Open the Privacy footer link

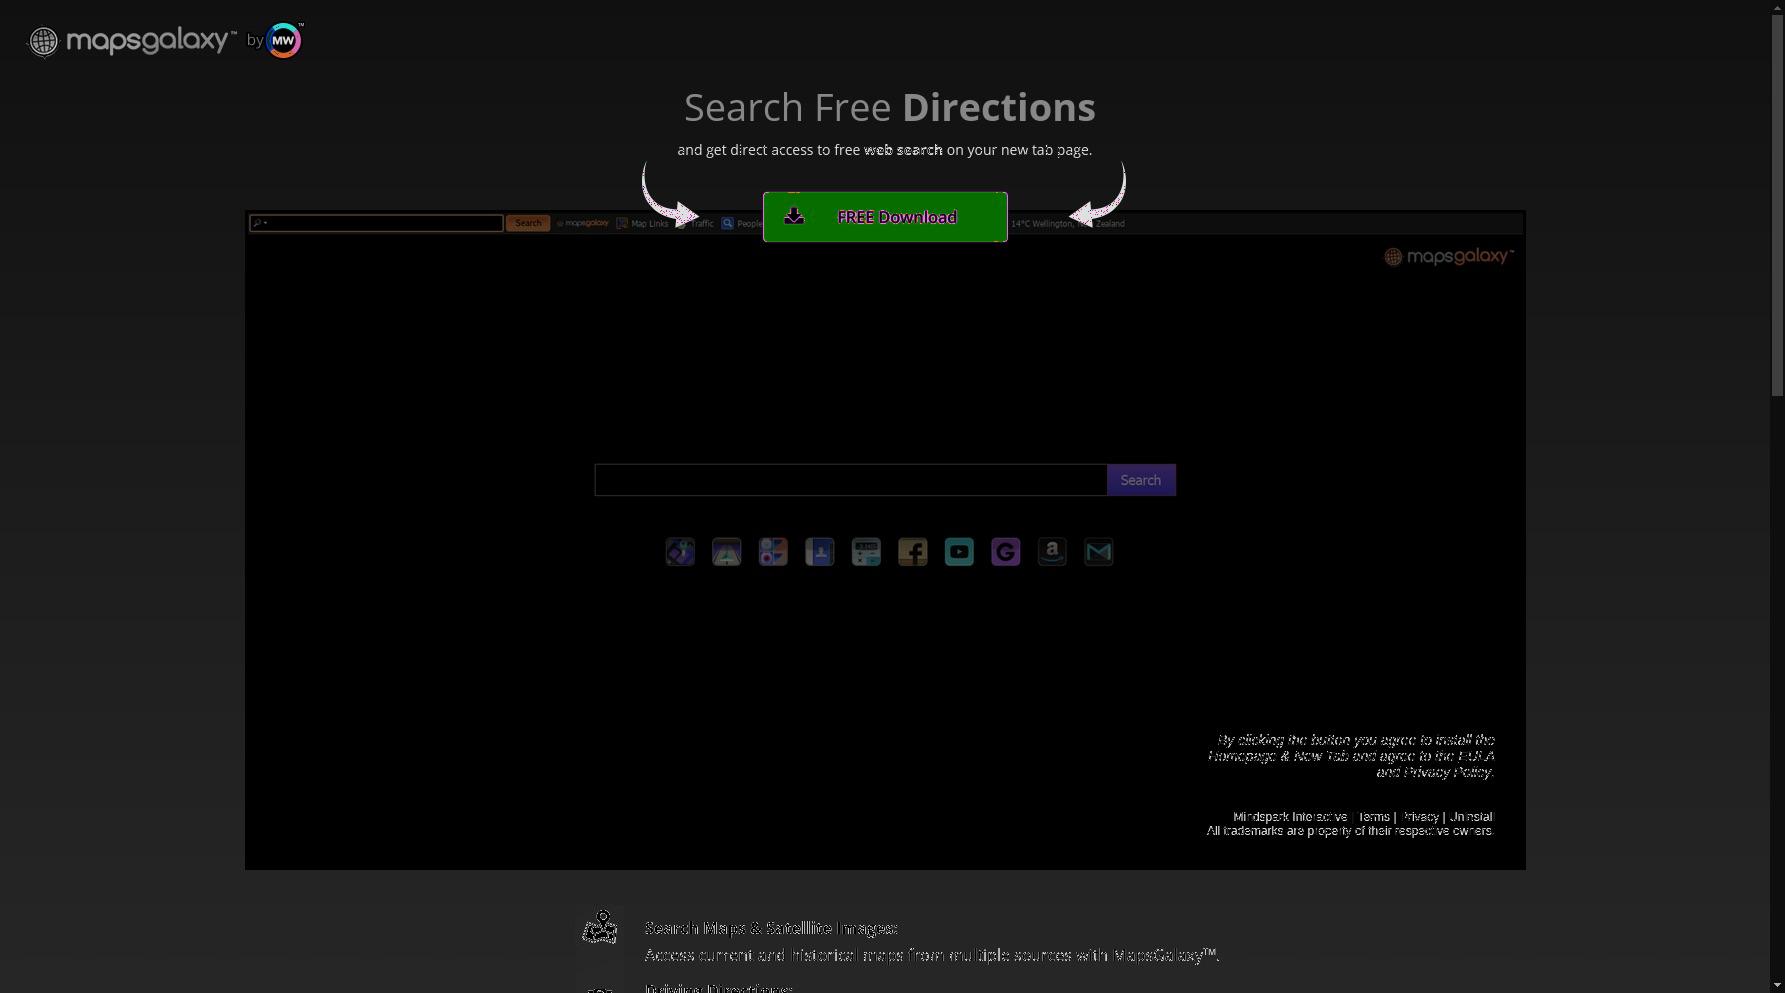point(1420,817)
